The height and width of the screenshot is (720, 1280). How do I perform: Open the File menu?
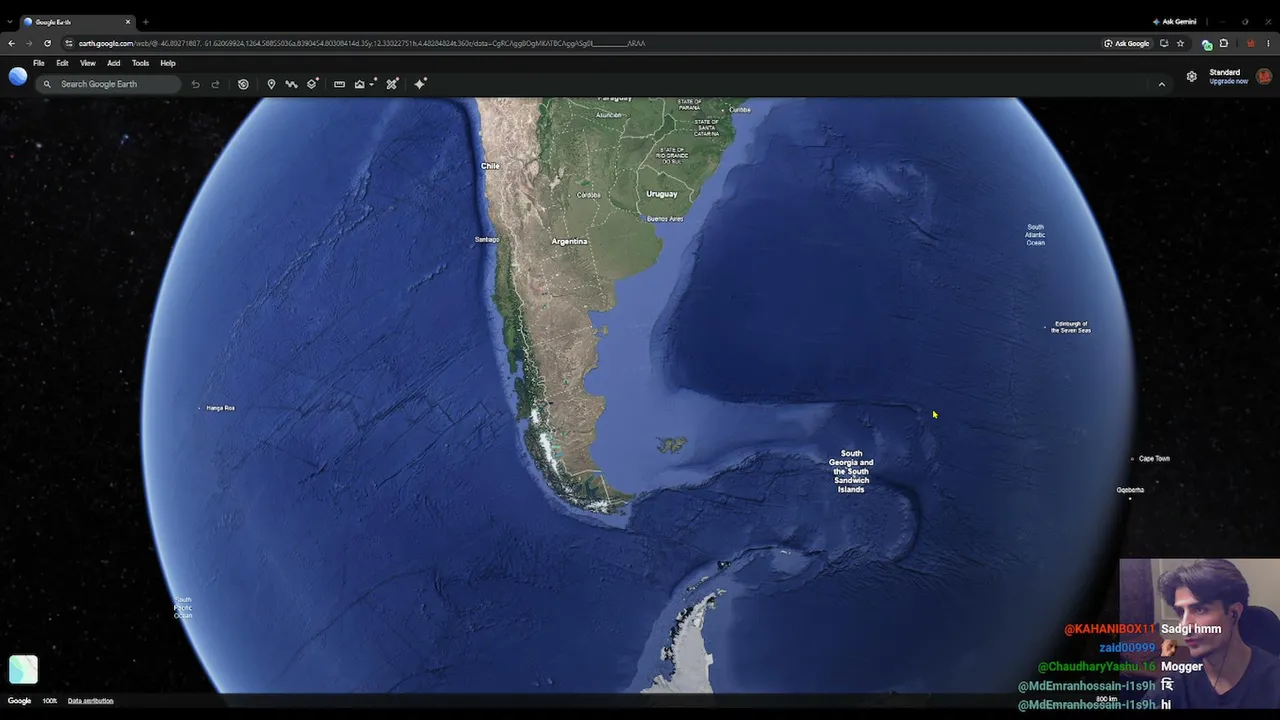click(x=39, y=63)
